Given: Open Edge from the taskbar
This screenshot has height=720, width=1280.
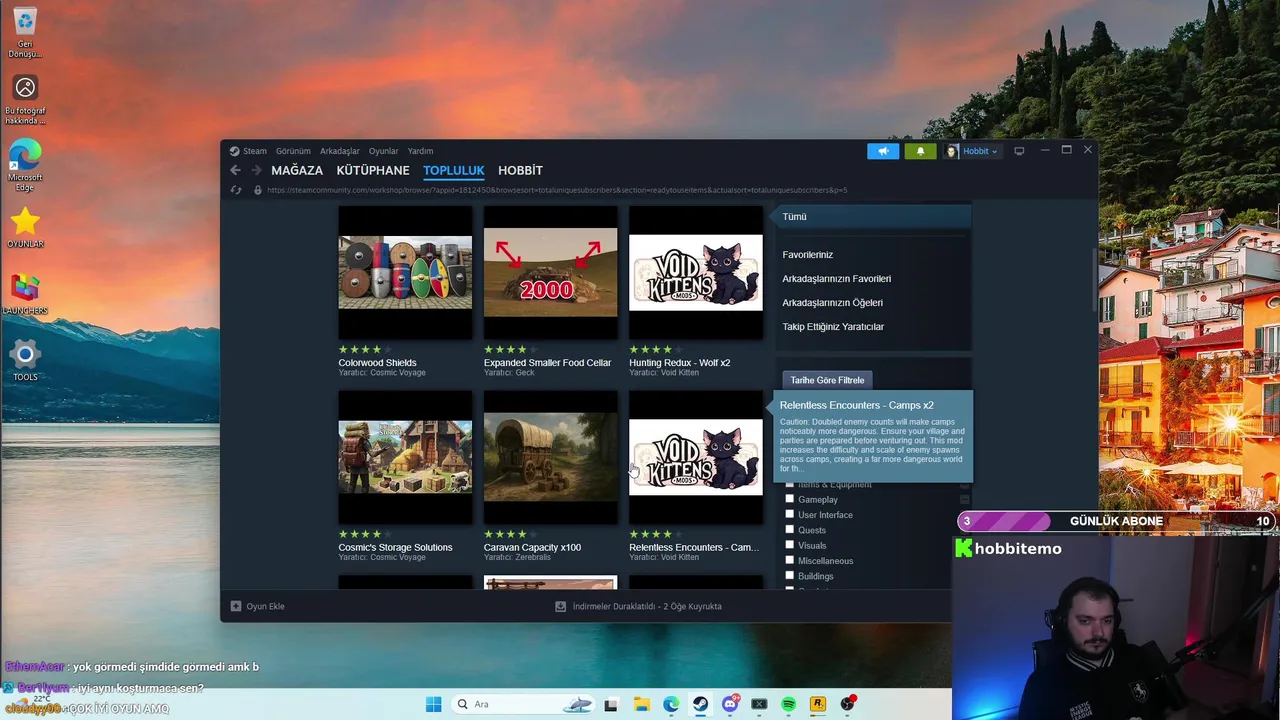Looking at the screenshot, I should [671, 704].
